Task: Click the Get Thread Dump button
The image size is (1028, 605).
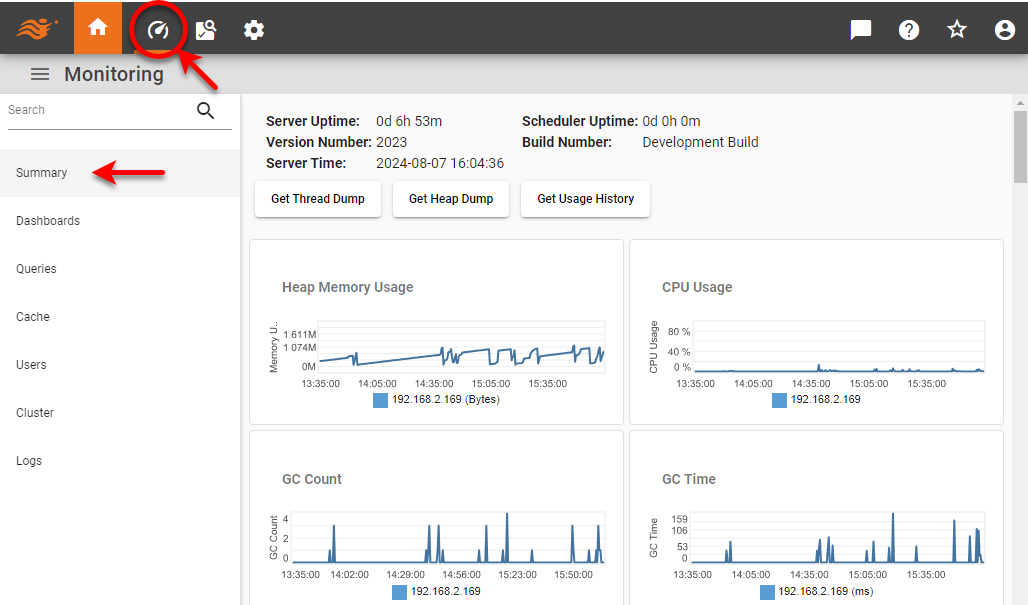Action: pyautogui.click(x=317, y=199)
